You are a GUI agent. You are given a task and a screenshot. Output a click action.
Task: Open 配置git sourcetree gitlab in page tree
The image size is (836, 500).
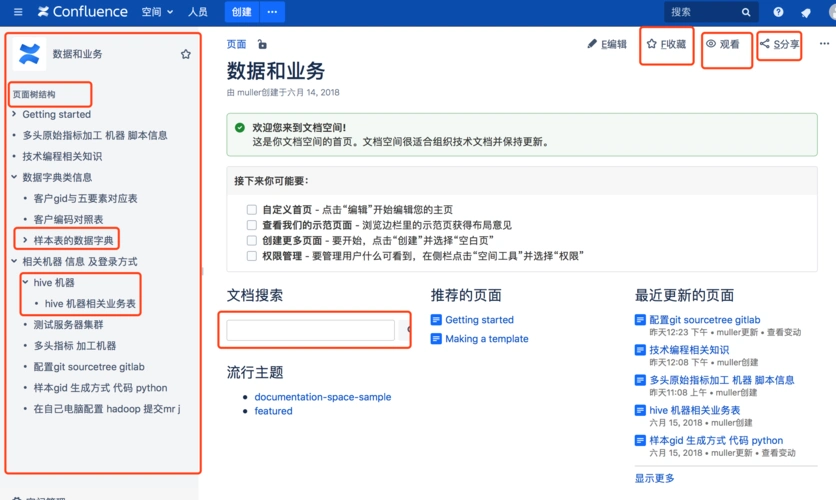pyautogui.click(x=89, y=367)
